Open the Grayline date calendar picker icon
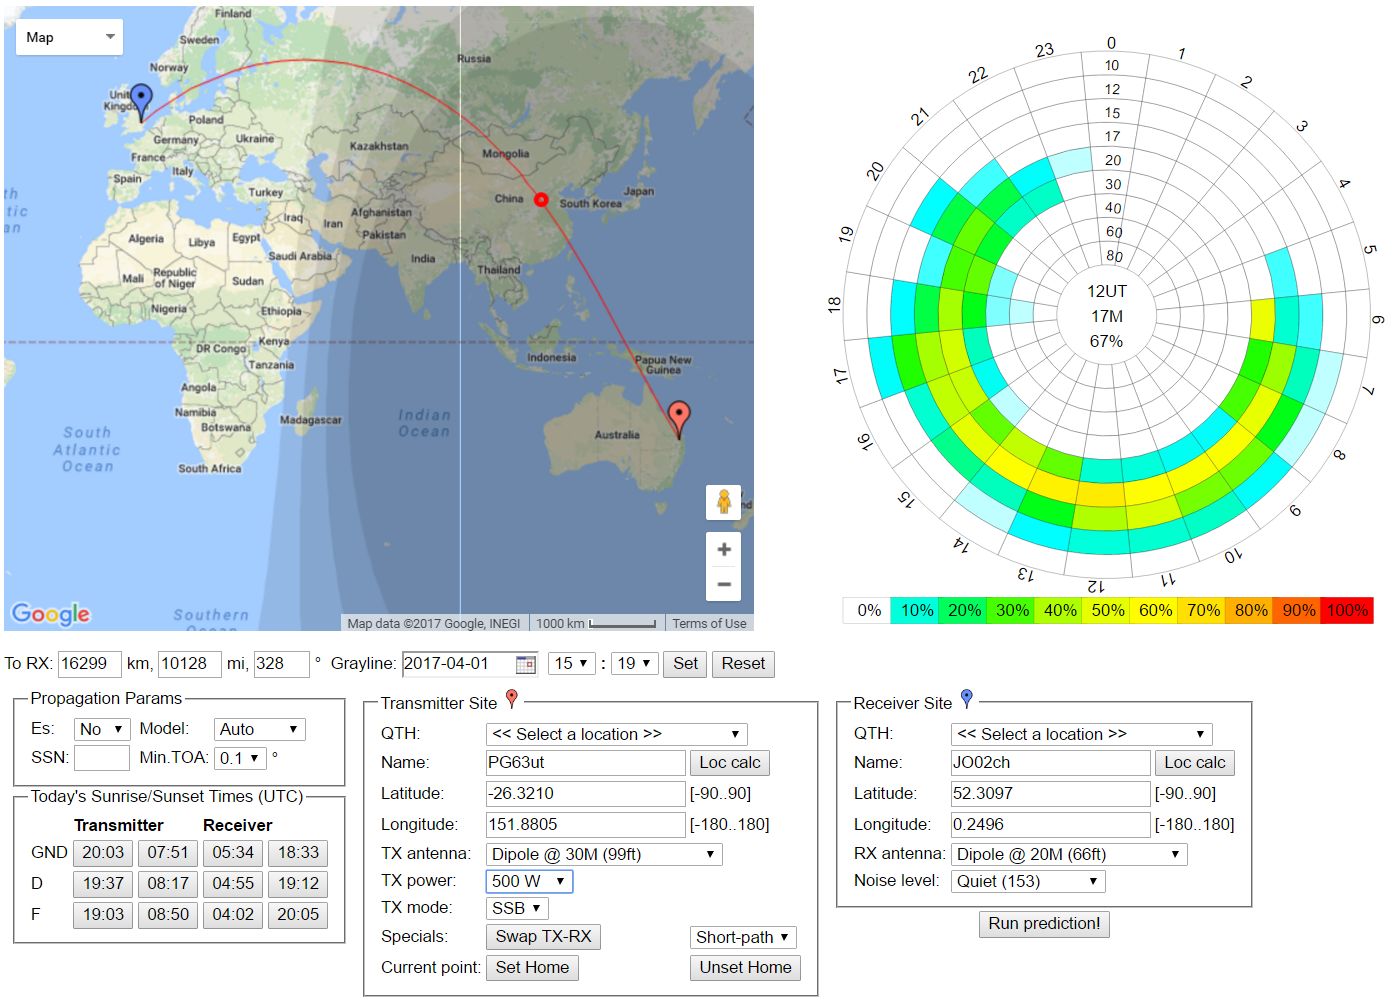This screenshot has width=1394, height=1005. click(525, 664)
